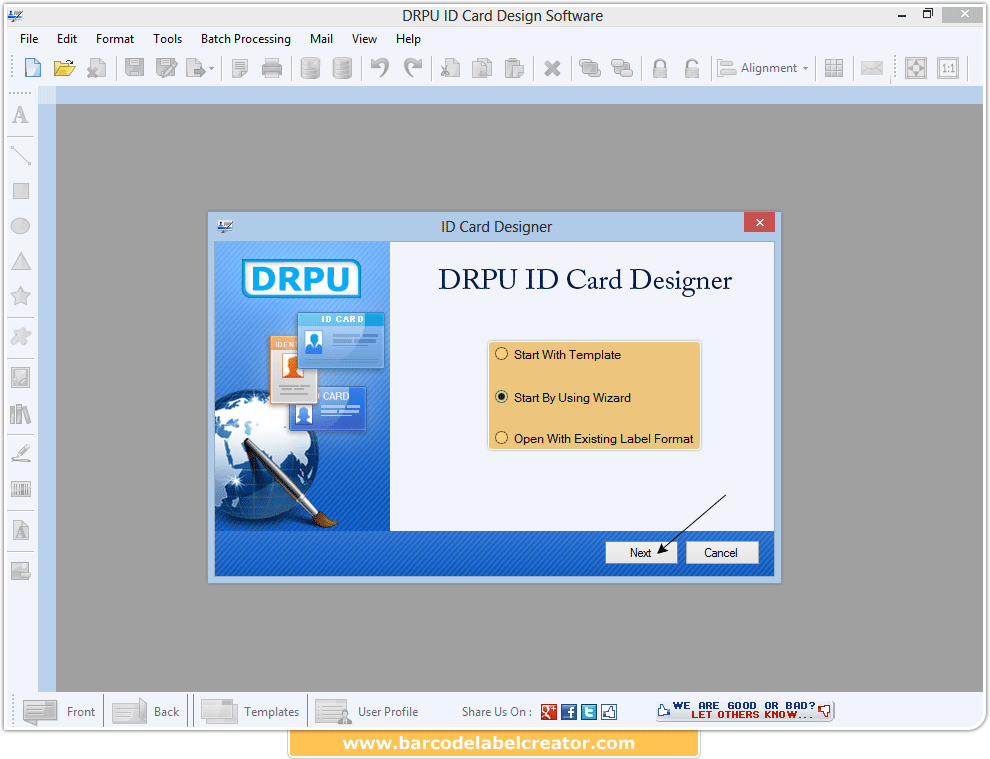The width and height of the screenshot is (990, 759).
Task: Share on Google Plus icon
Action: 549,712
